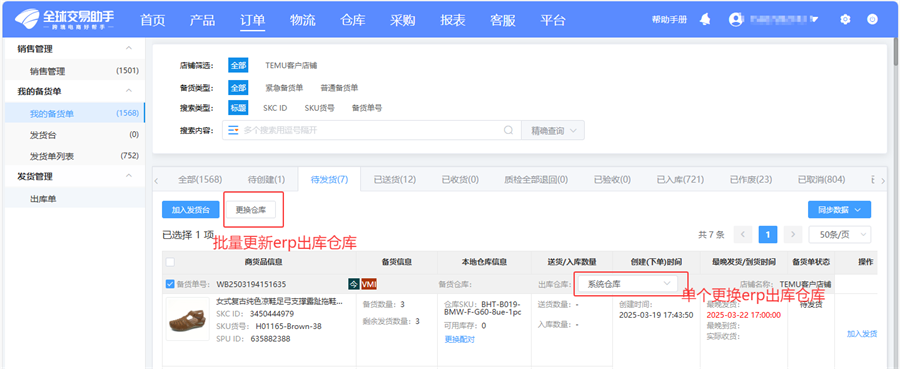
Task: Open 采购 in top navigation
Action: coord(402,20)
